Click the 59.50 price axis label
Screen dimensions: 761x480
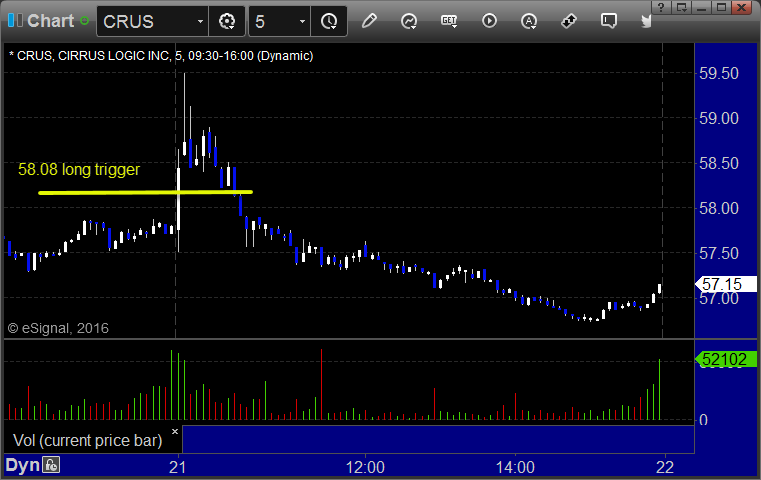719,73
